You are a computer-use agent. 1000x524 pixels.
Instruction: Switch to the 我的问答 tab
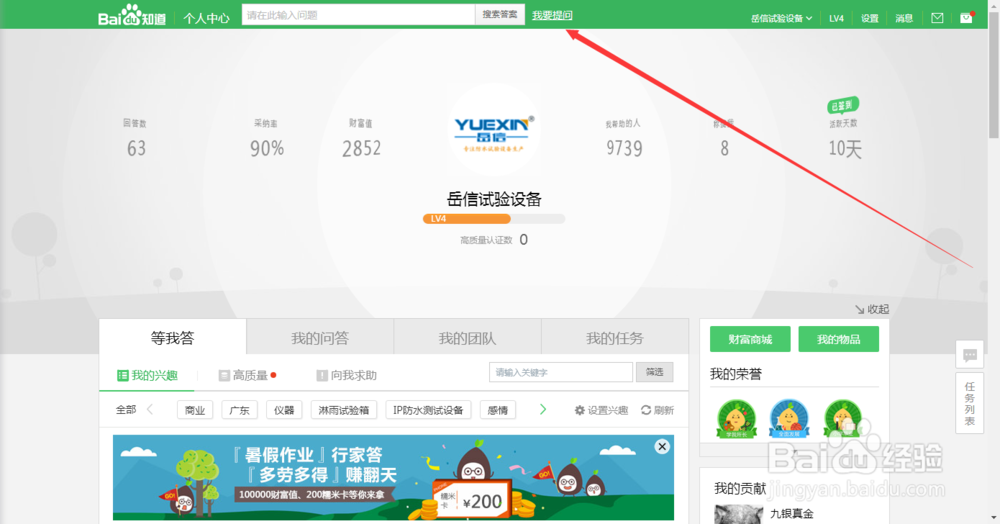(x=320, y=337)
